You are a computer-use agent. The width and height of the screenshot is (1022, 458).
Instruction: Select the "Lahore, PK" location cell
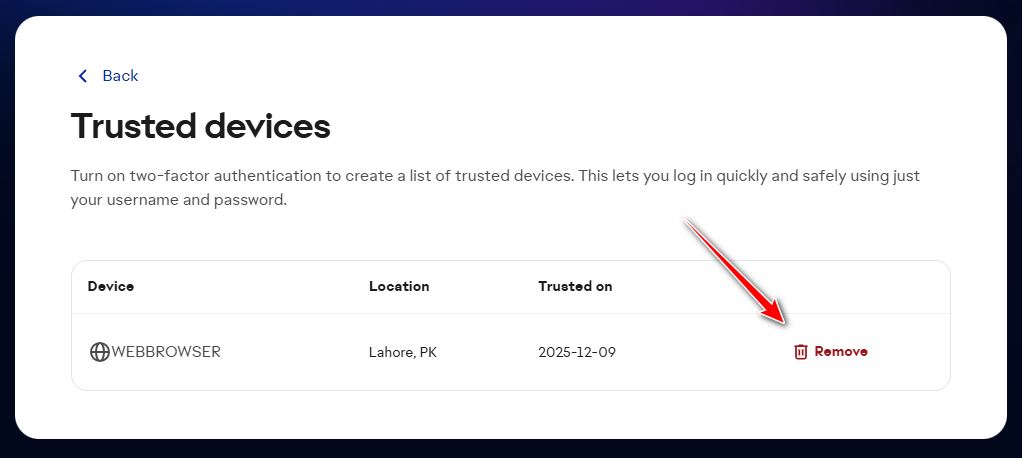pyautogui.click(x=403, y=352)
